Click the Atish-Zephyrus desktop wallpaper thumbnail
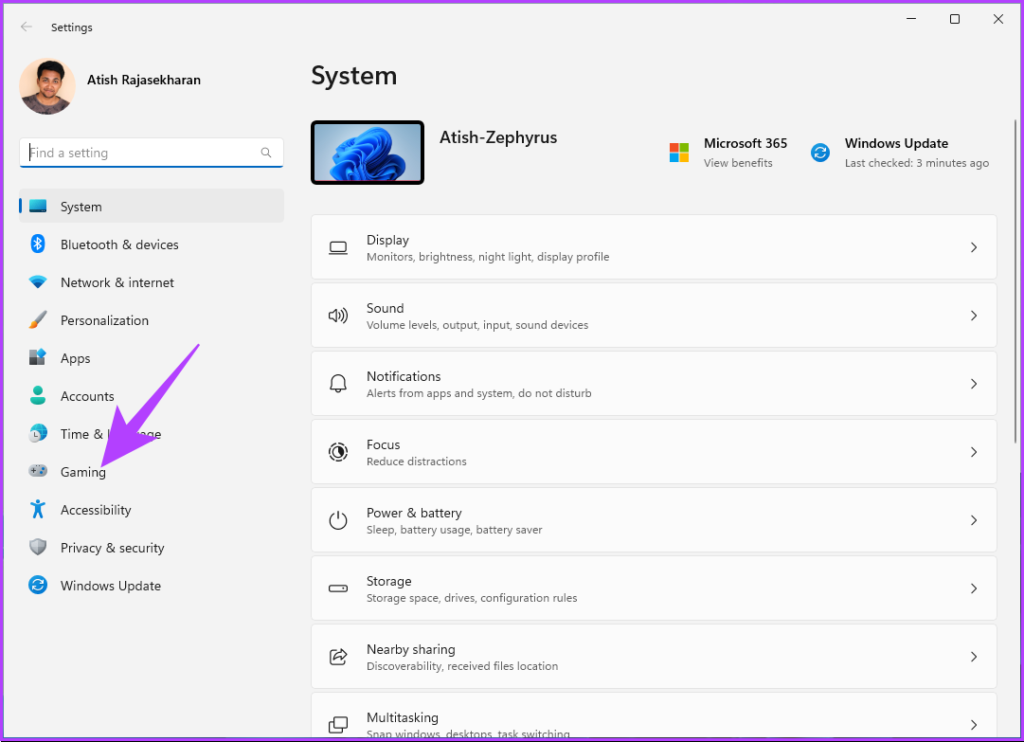 [x=367, y=152]
